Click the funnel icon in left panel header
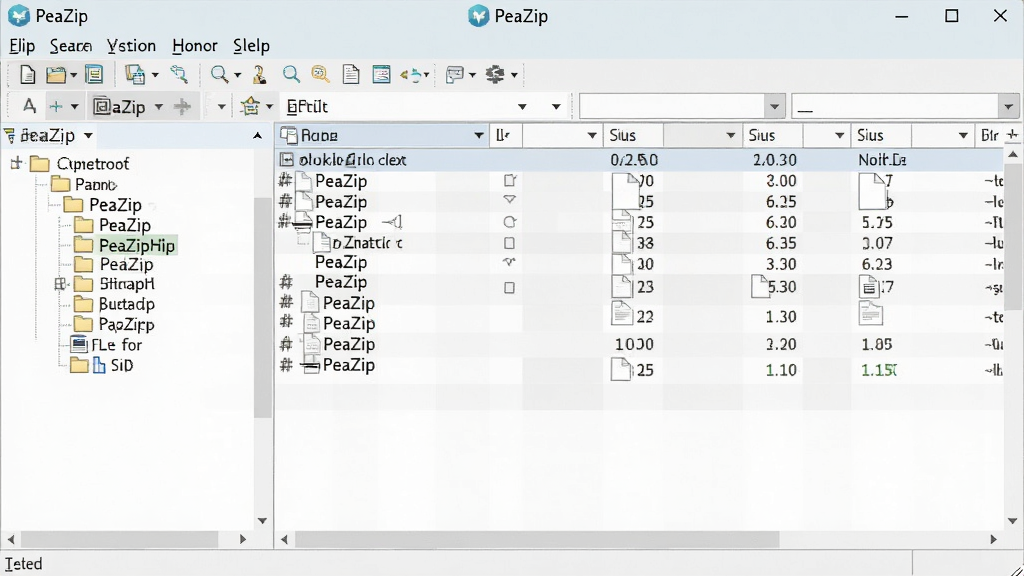This screenshot has width=1024, height=576. (10, 136)
